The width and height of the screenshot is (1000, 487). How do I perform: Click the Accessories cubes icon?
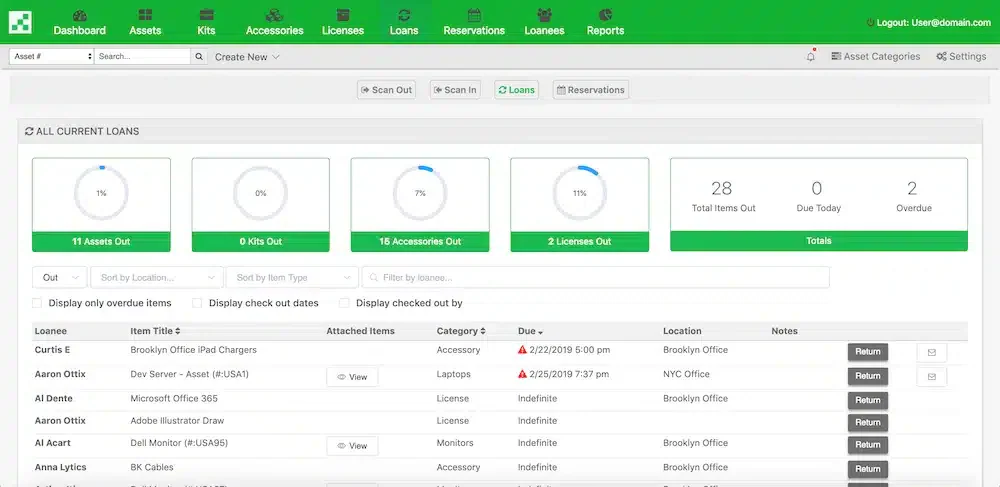point(274,15)
